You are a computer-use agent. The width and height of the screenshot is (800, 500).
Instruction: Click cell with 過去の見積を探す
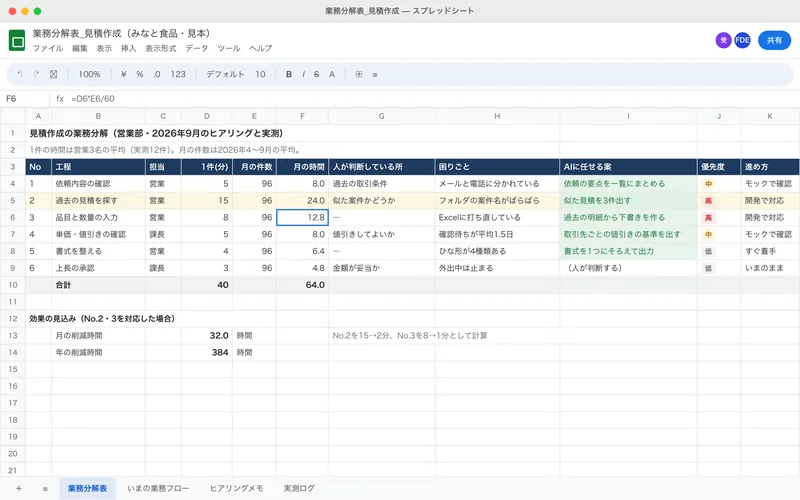click(x=98, y=201)
